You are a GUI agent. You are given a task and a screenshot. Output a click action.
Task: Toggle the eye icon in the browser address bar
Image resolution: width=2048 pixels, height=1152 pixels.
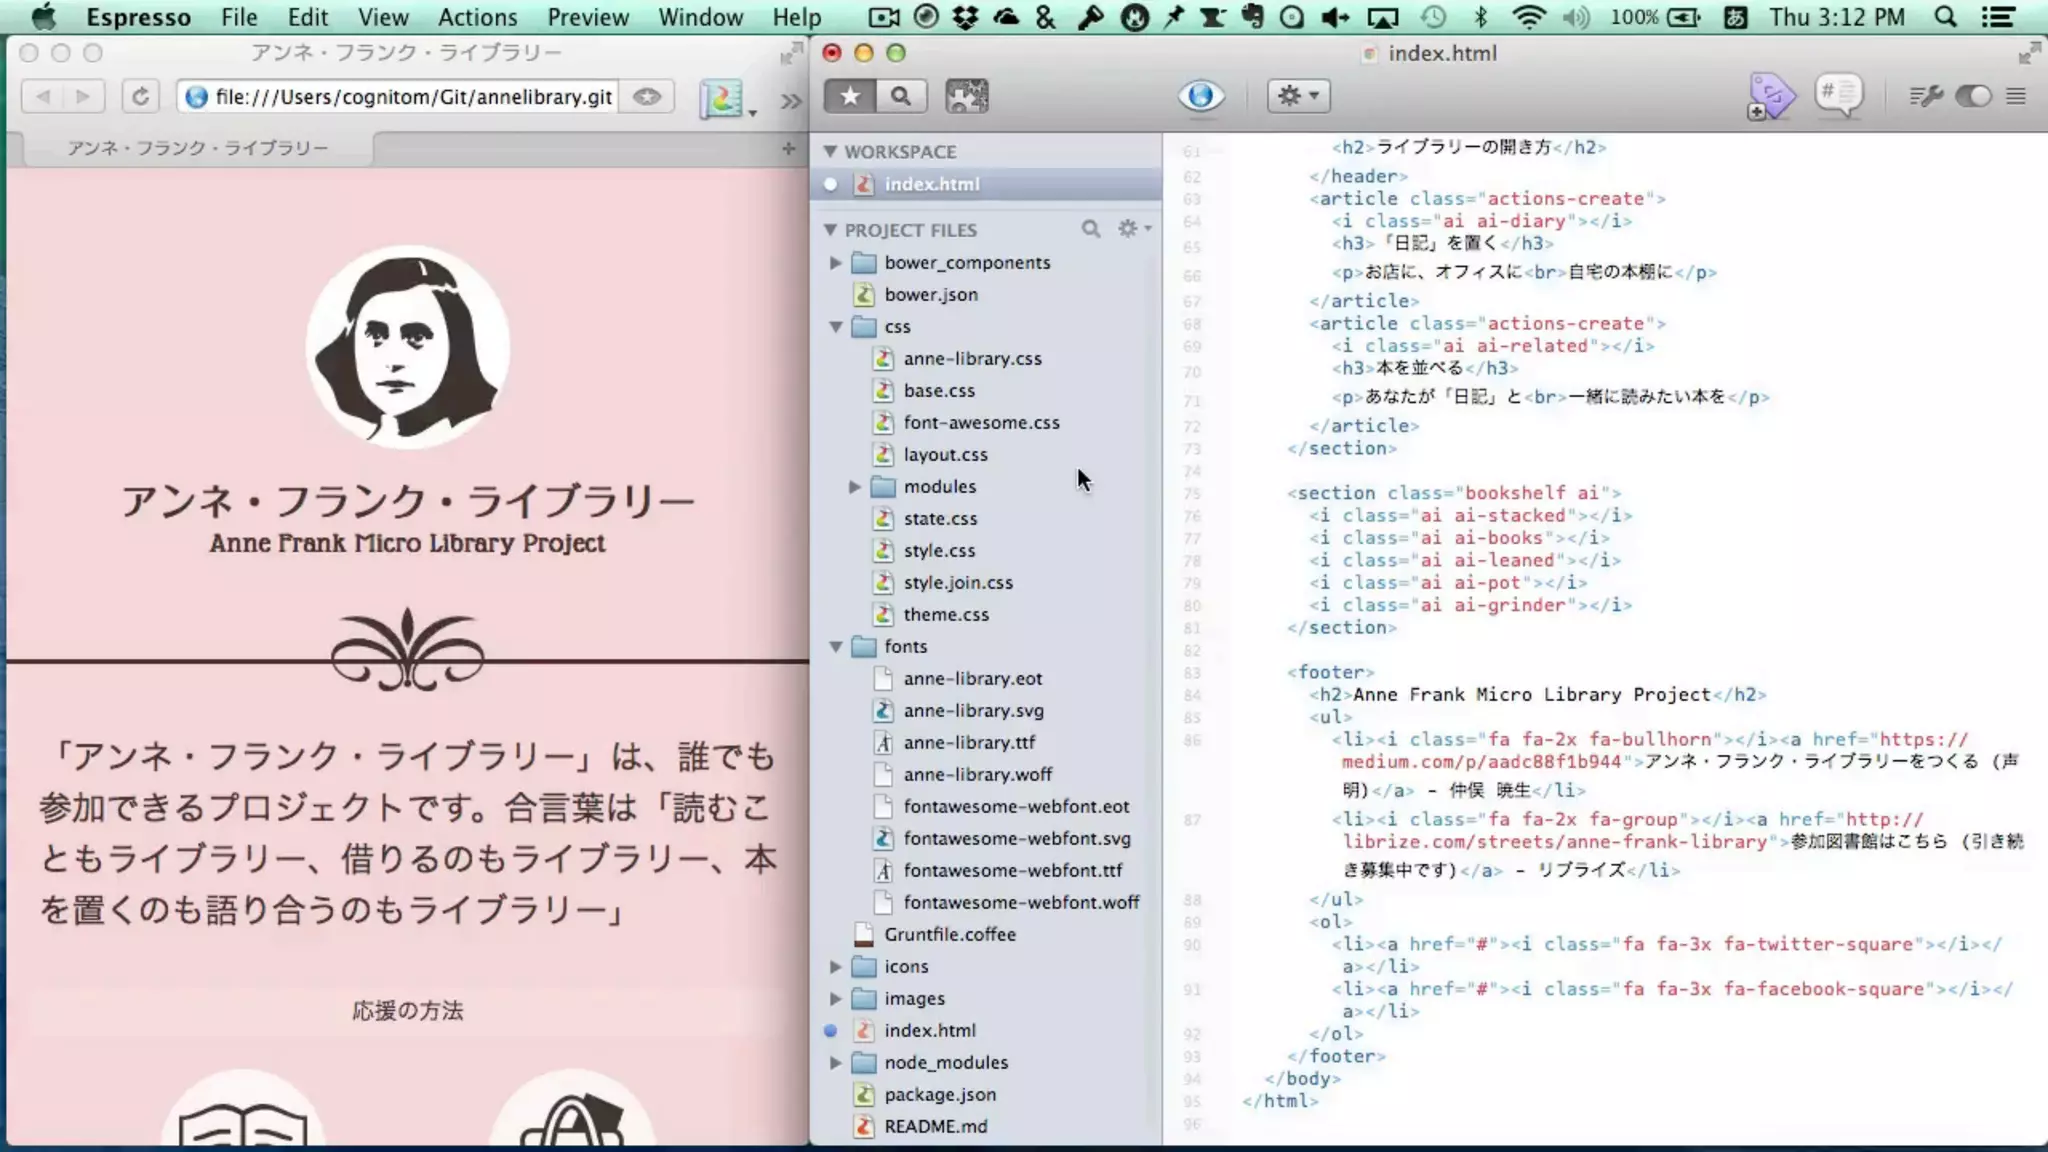tap(647, 97)
